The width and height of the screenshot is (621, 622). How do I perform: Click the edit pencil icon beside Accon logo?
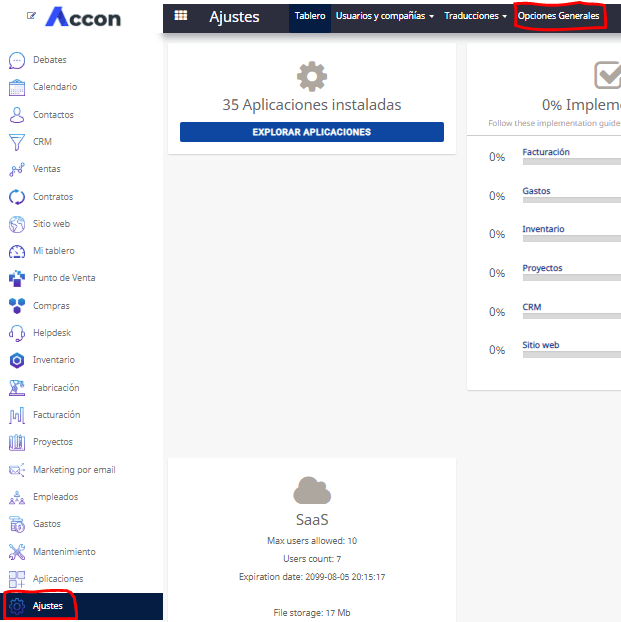[31, 16]
